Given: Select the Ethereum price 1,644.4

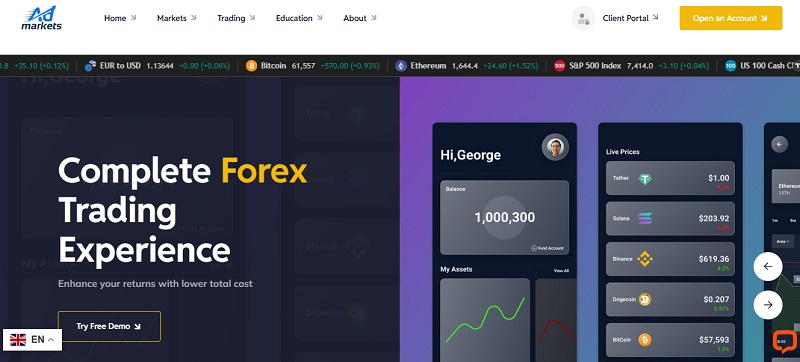Looking at the screenshot, I should tap(465, 66).
